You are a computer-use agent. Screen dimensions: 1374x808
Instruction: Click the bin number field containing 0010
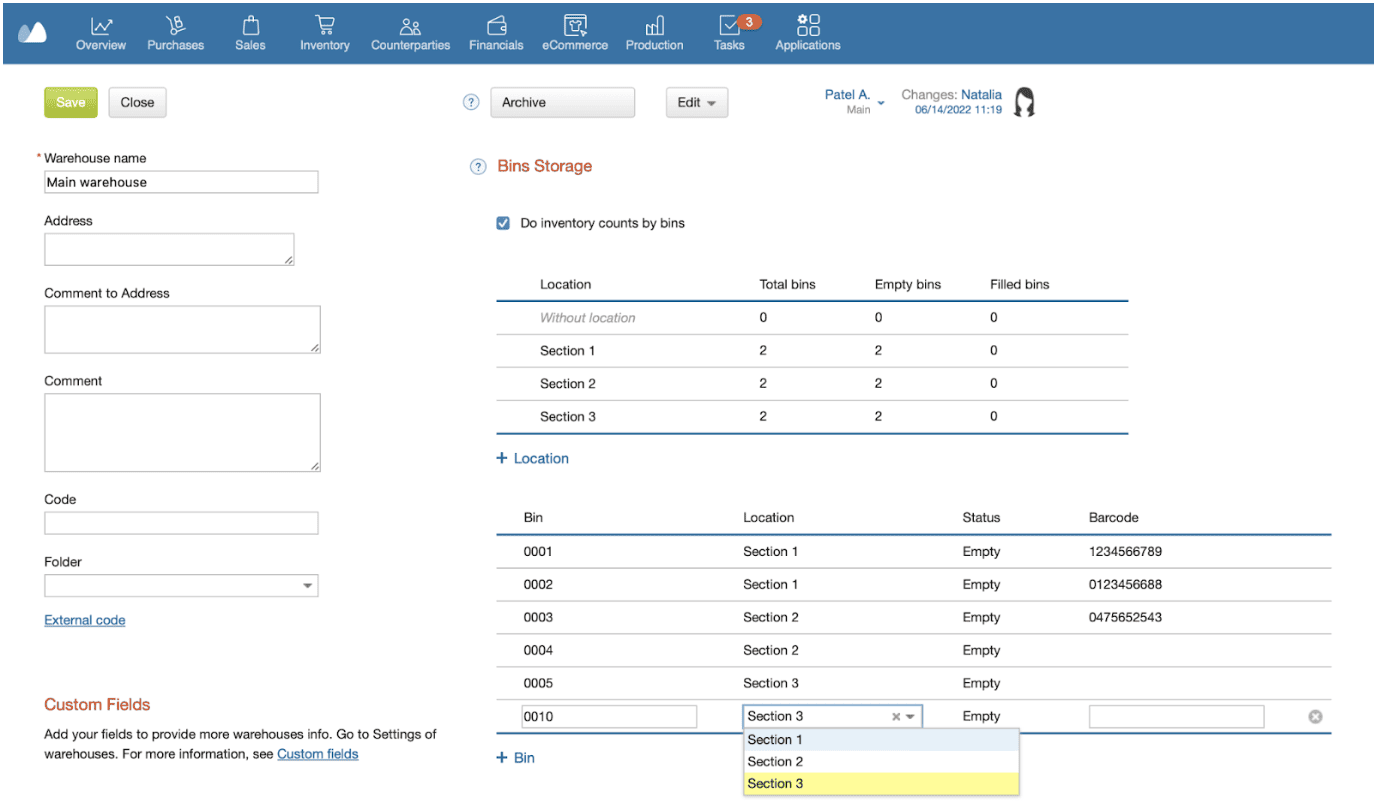pos(609,716)
